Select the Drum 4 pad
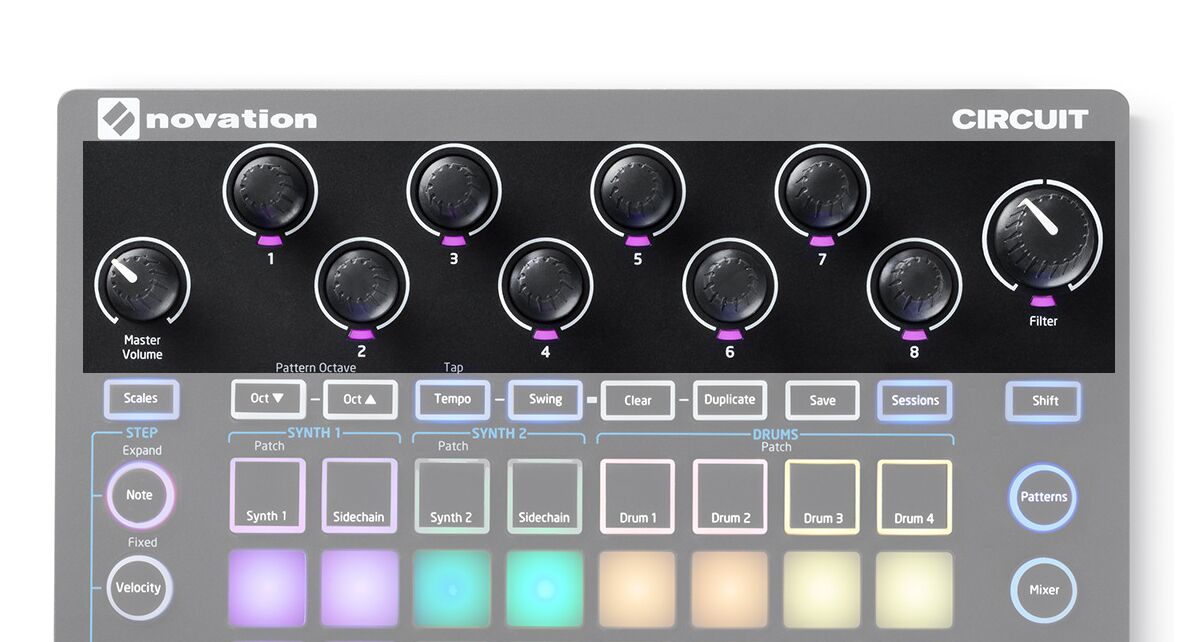1204x642 pixels. (x=915, y=497)
